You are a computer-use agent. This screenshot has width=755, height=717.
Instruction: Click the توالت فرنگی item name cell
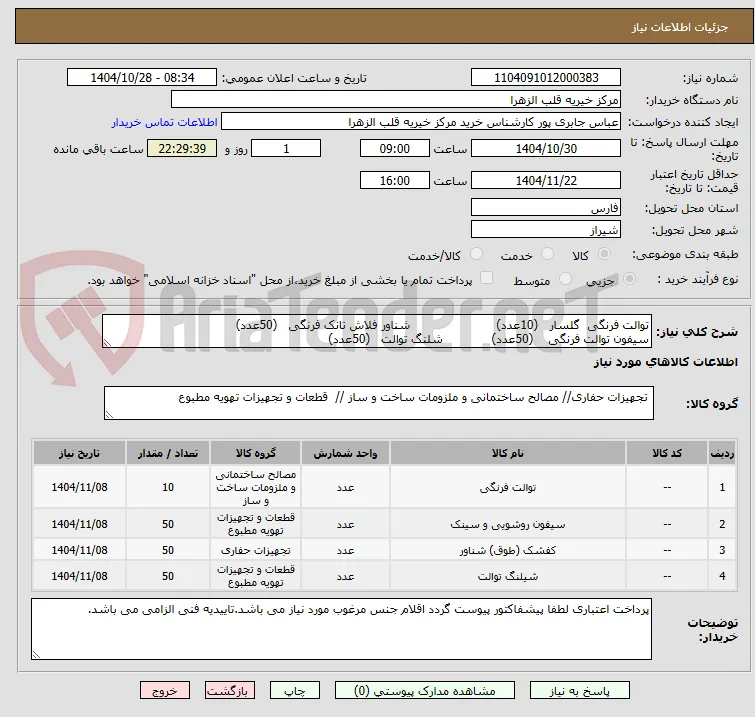[508, 487]
